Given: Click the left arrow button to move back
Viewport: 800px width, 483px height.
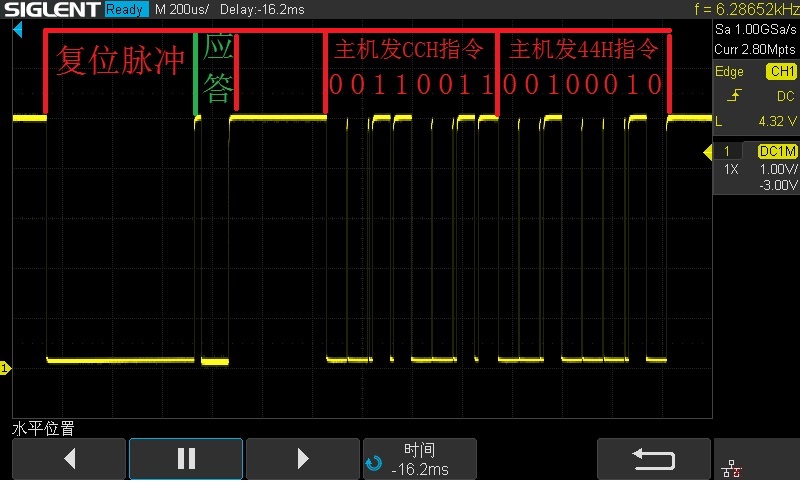Looking at the screenshot, I should [x=69, y=459].
